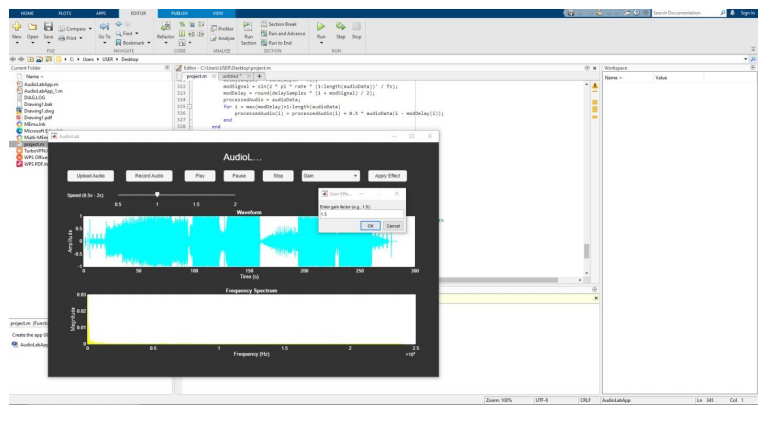Open the New dropdown arrow
Image resolution: width=767 pixels, height=445 pixels.
pyautogui.click(x=17, y=43)
